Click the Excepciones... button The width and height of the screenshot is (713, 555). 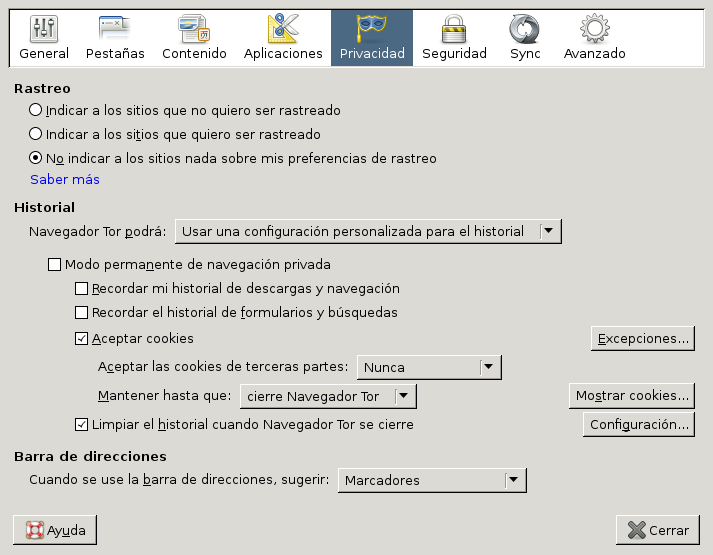point(643,339)
